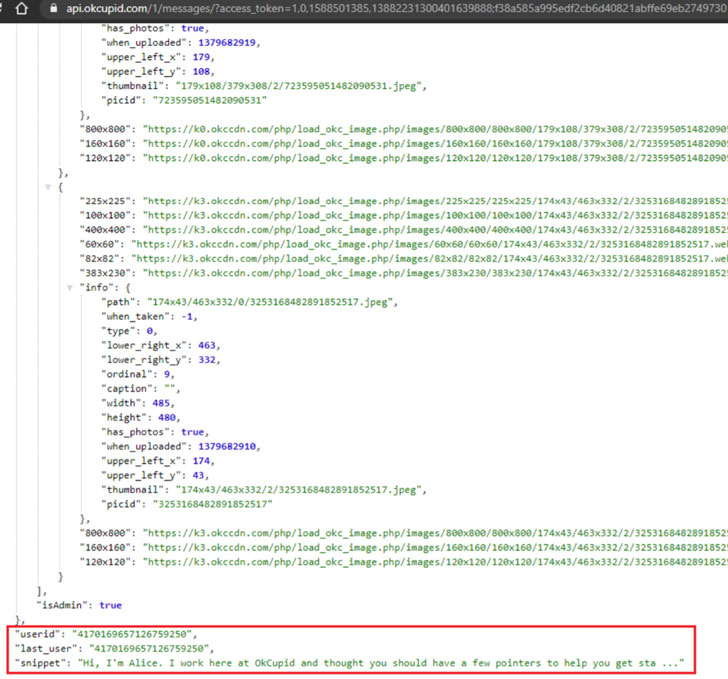This screenshot has height=679, width=728.
Task: Select the "width": 485 line
Action: pos(138,403)
